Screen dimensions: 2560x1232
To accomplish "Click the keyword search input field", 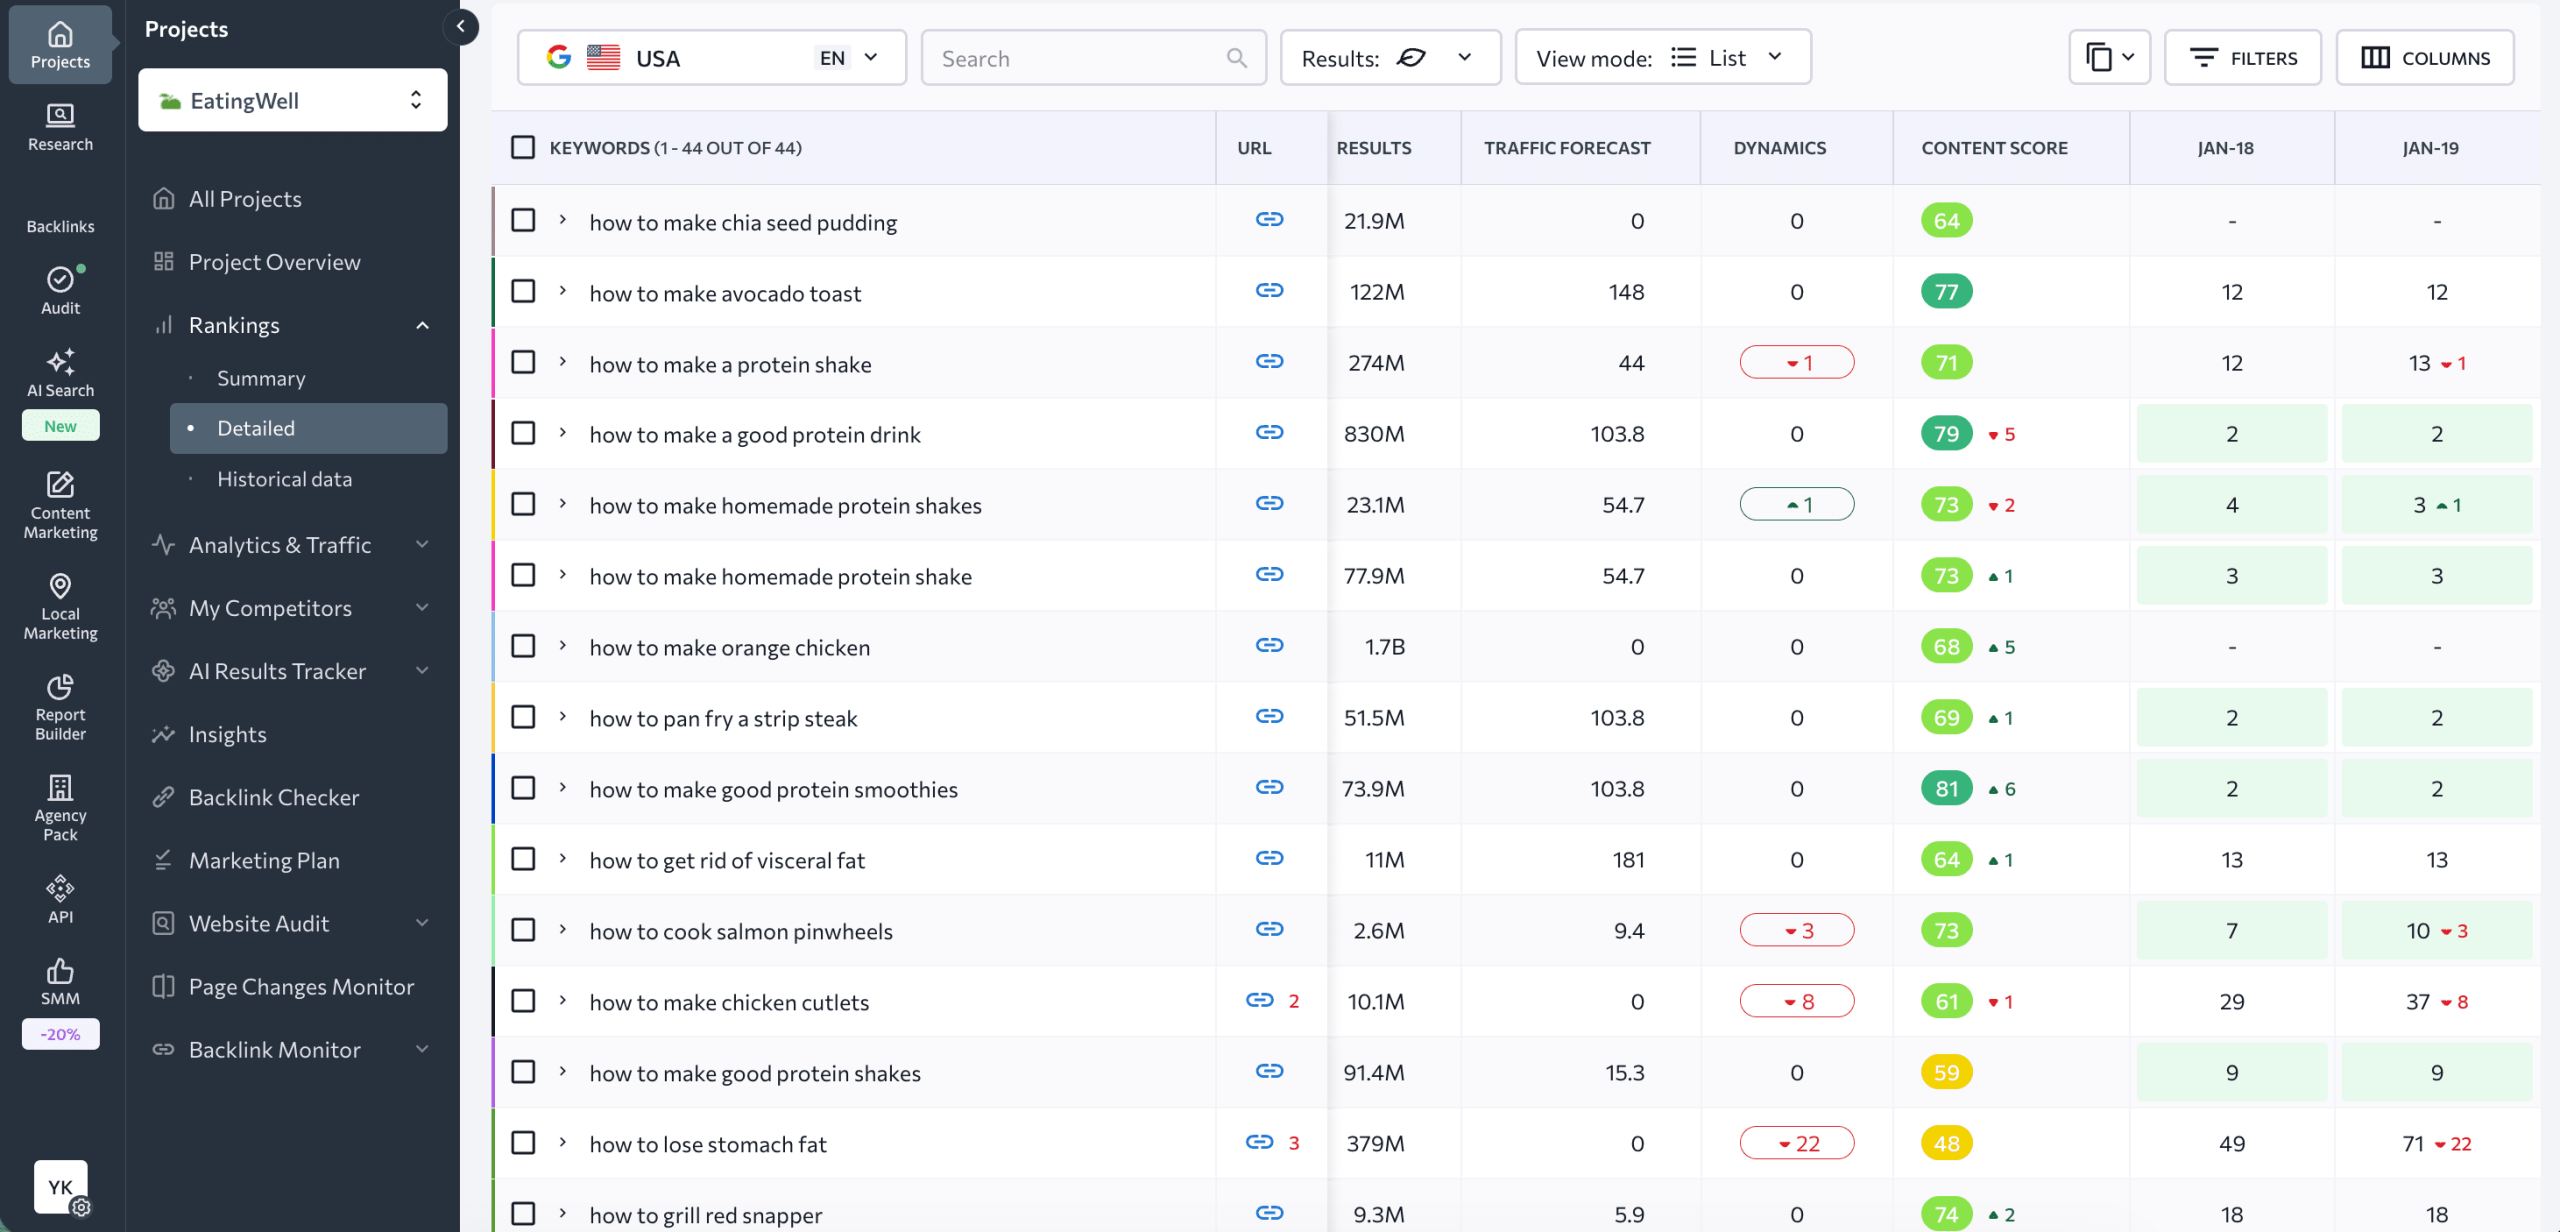I will pos(1080,57).
